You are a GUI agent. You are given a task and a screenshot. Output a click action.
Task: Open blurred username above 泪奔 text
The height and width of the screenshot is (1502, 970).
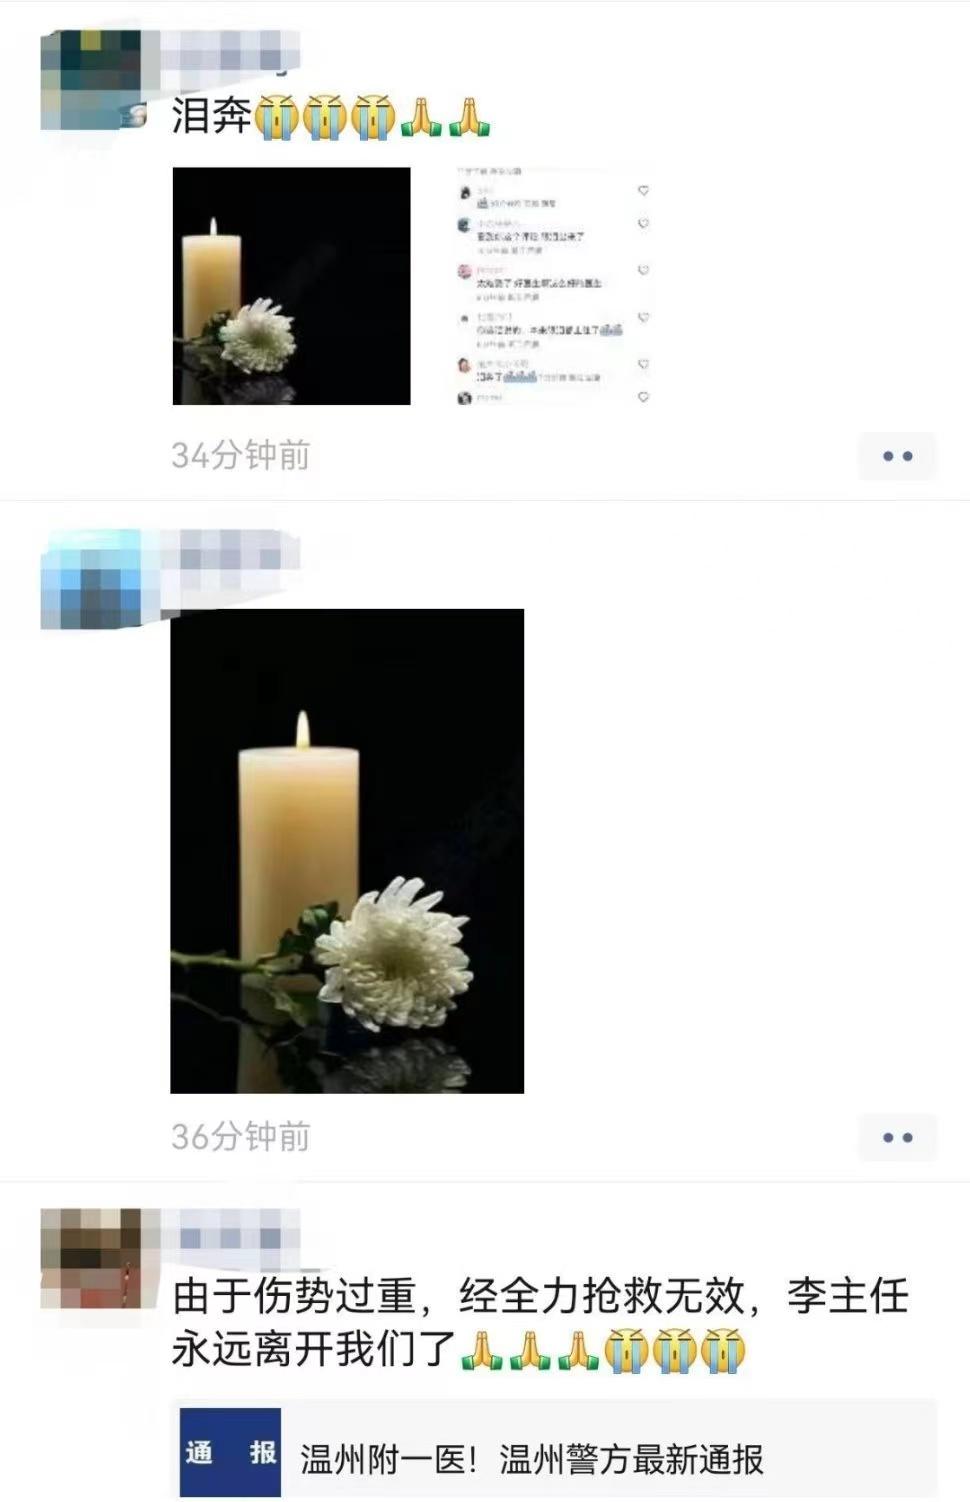[x=232, y=50]
